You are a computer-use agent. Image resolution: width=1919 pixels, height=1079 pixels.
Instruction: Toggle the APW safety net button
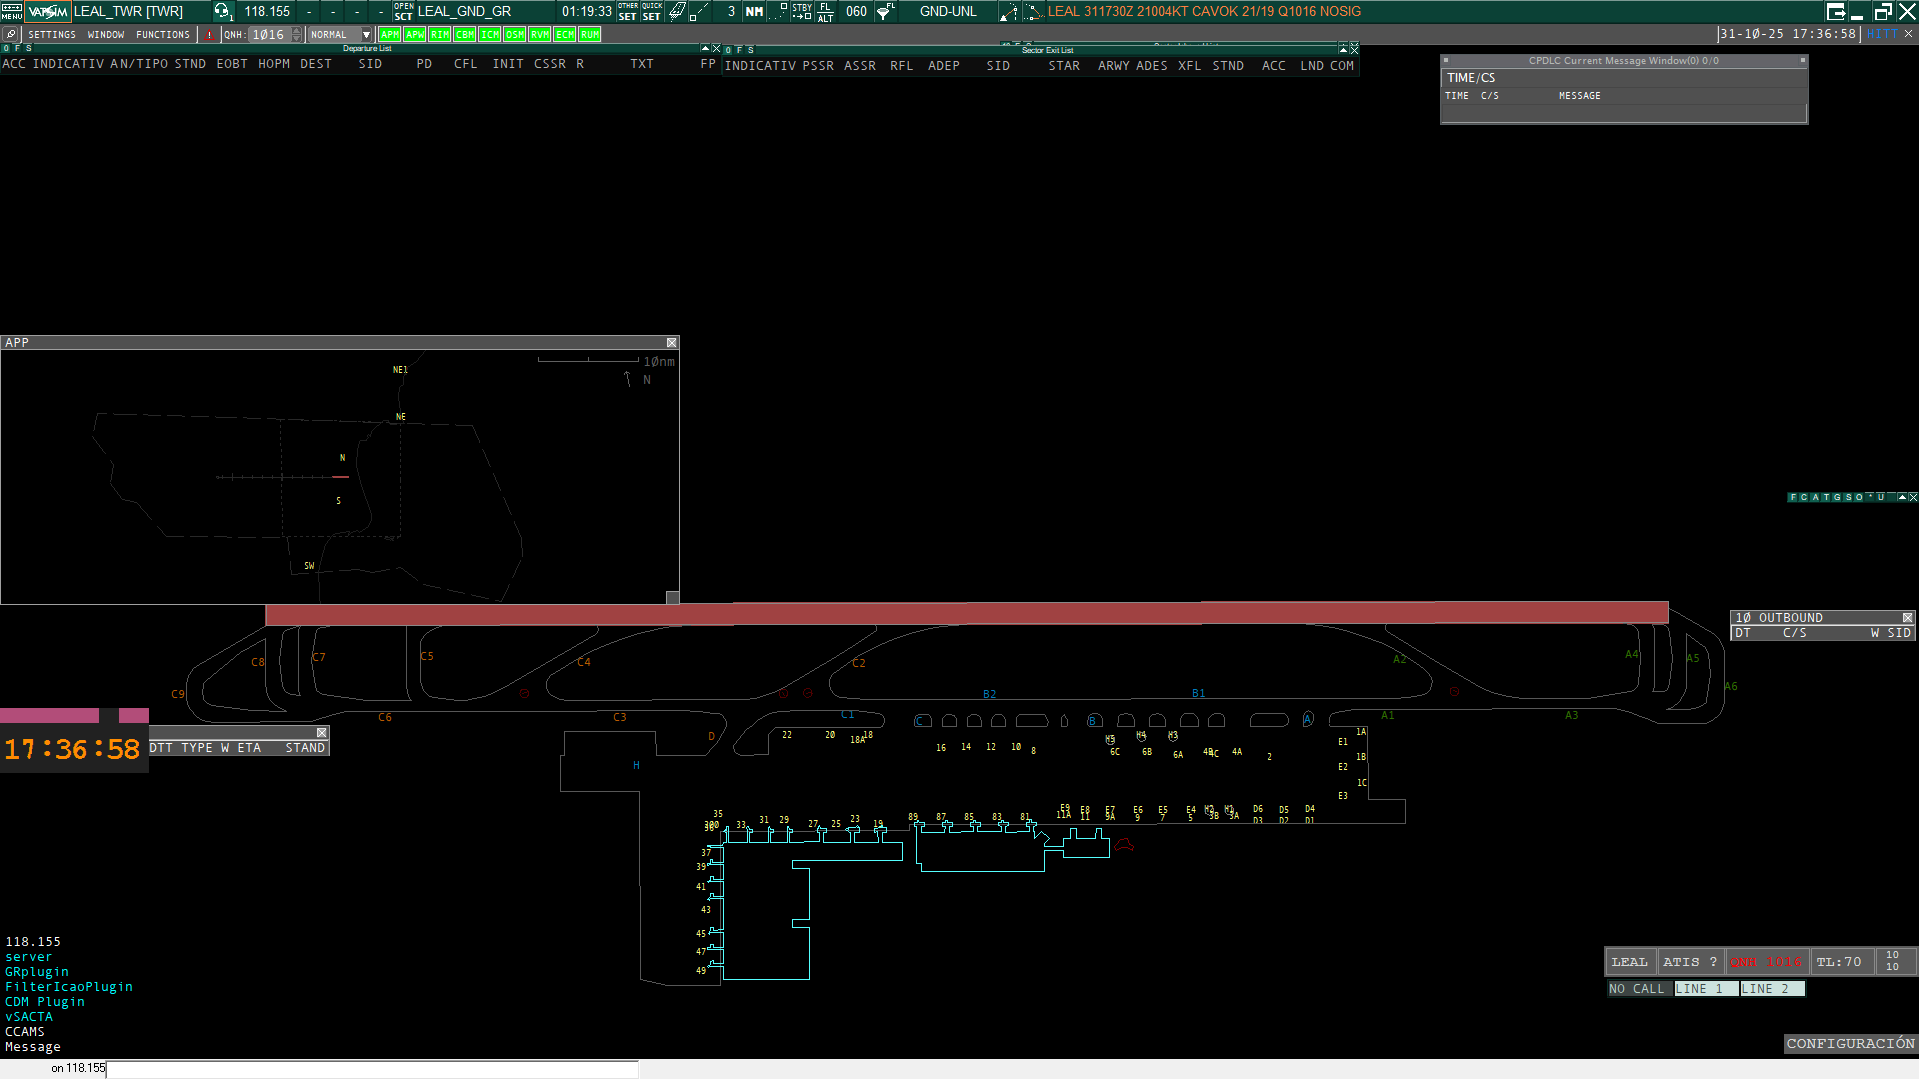[x=414, y=34]
